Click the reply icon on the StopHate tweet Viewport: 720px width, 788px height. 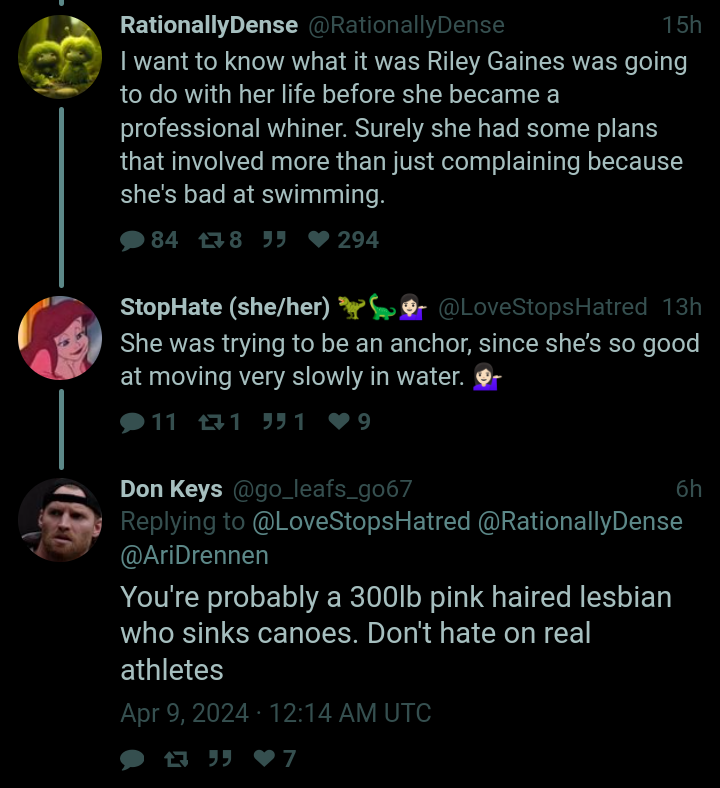point(133,422)
